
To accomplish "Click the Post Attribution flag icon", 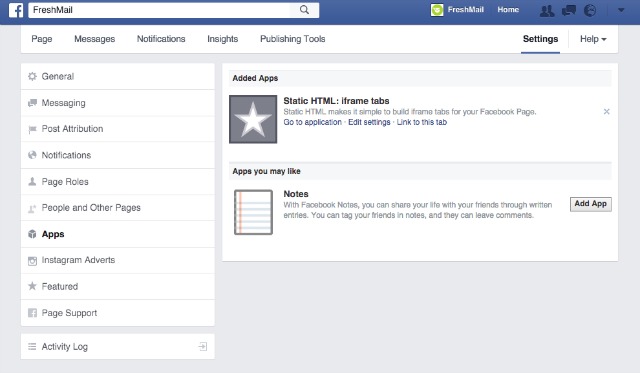I will (32, 129).
